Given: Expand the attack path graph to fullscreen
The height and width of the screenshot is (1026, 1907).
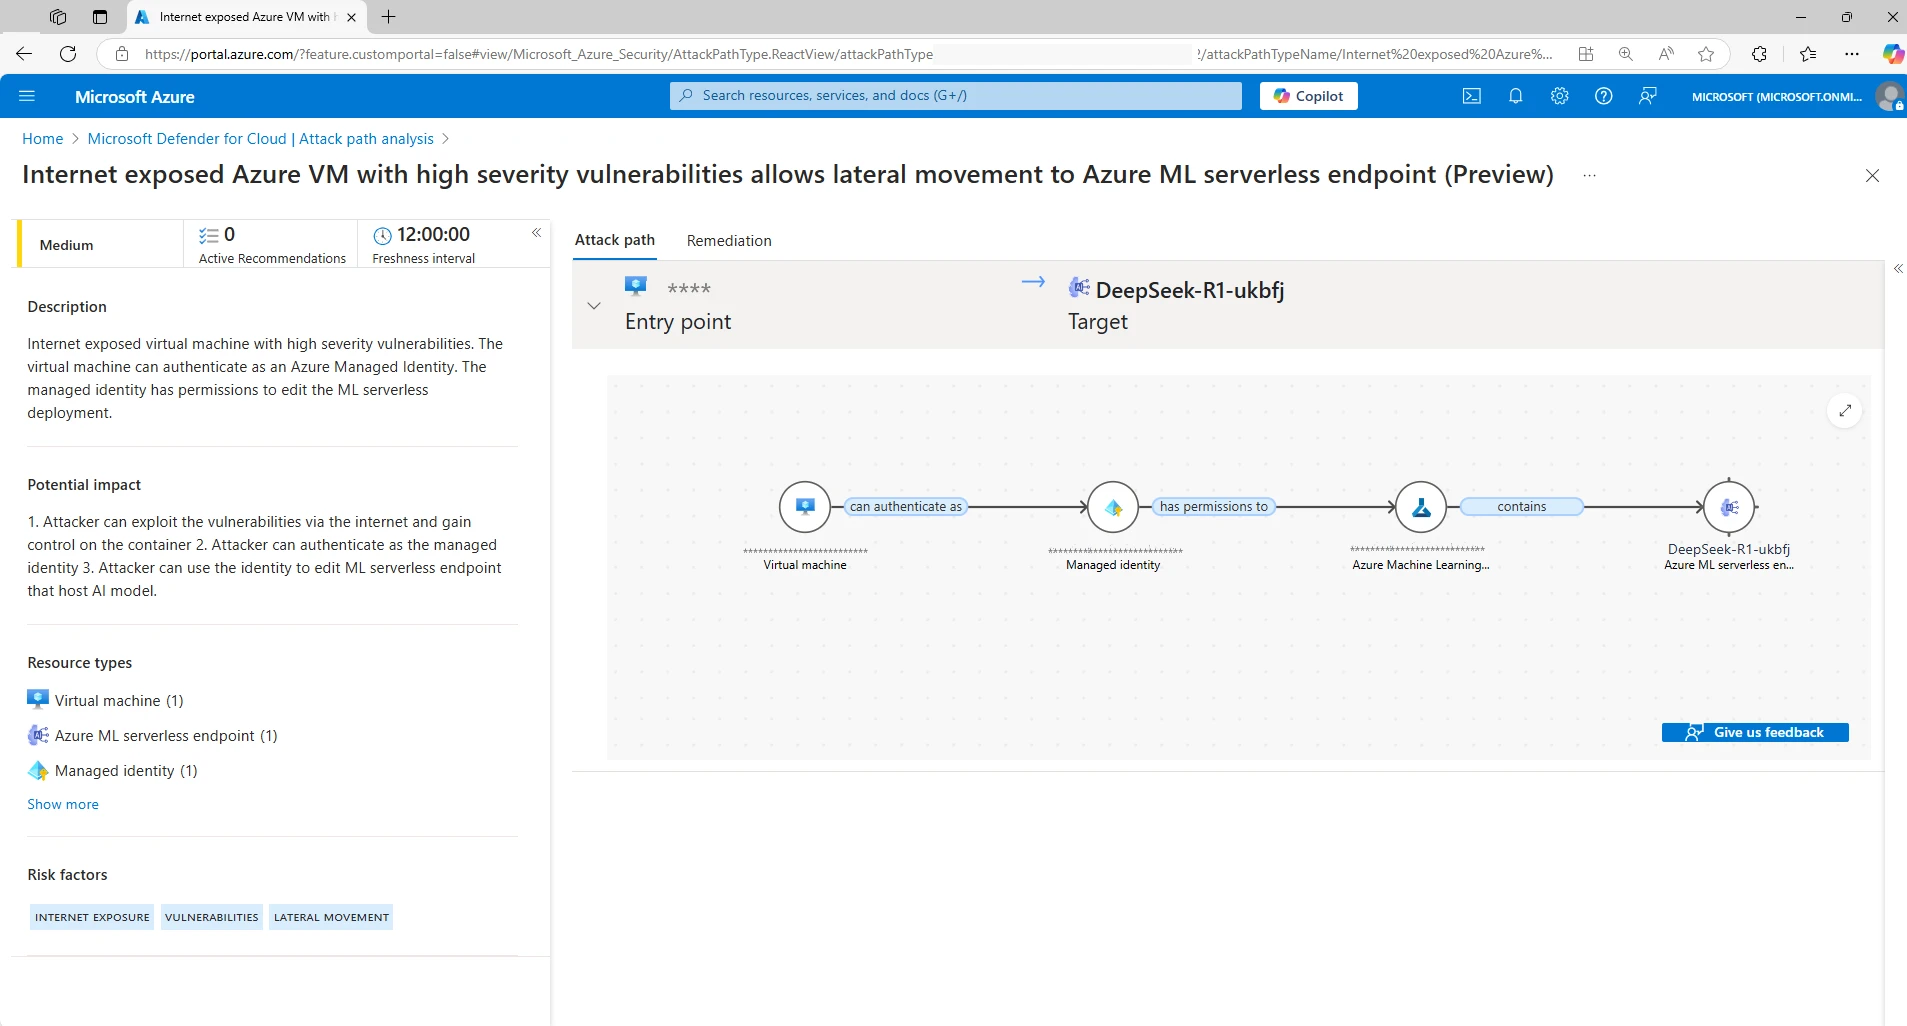Looking at the screenshot, I should pyautogui.click(x=1844, y=410).
